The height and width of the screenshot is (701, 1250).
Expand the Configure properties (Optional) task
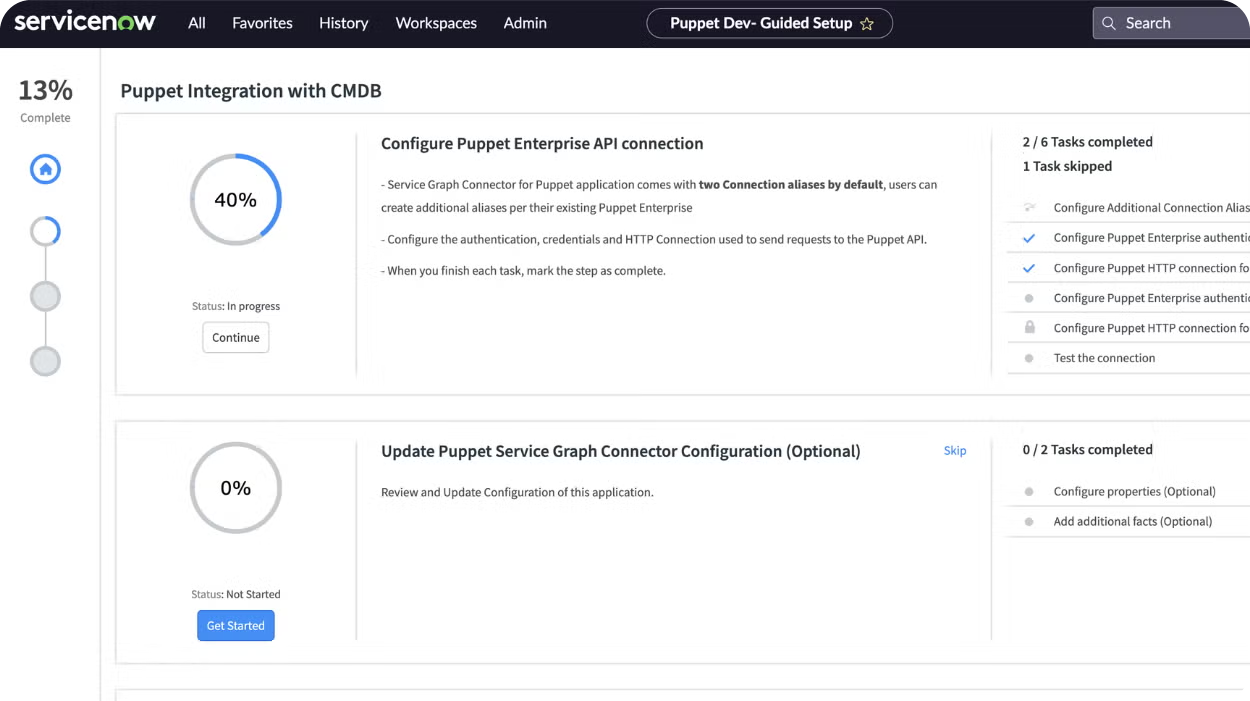1135,491
